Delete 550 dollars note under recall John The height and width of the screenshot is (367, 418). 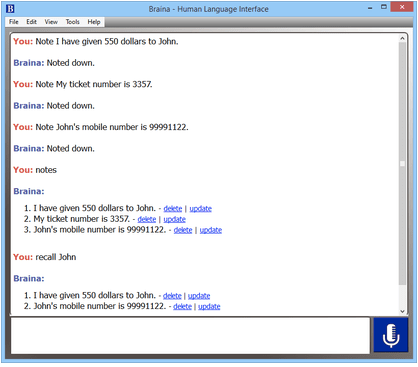172,296
